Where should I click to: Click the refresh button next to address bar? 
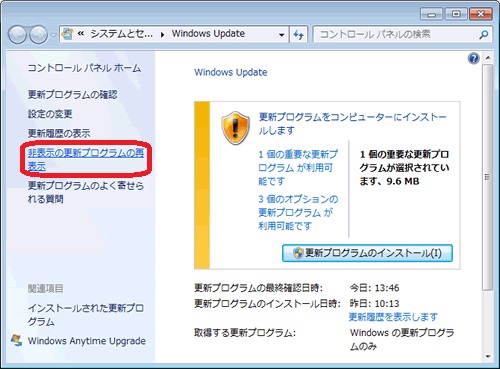pos(299,34)
